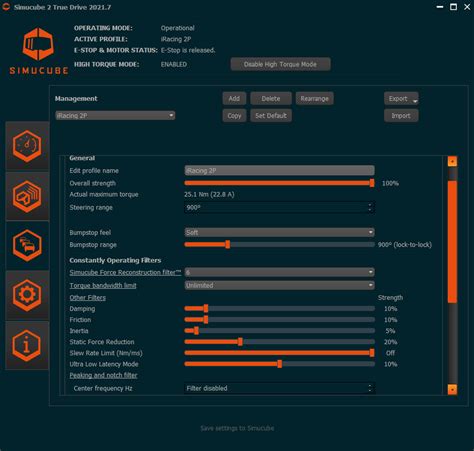The height and width of the screenshot is (451, 474).
Task: Click the title bar app icon
Action: coord(6,7)
